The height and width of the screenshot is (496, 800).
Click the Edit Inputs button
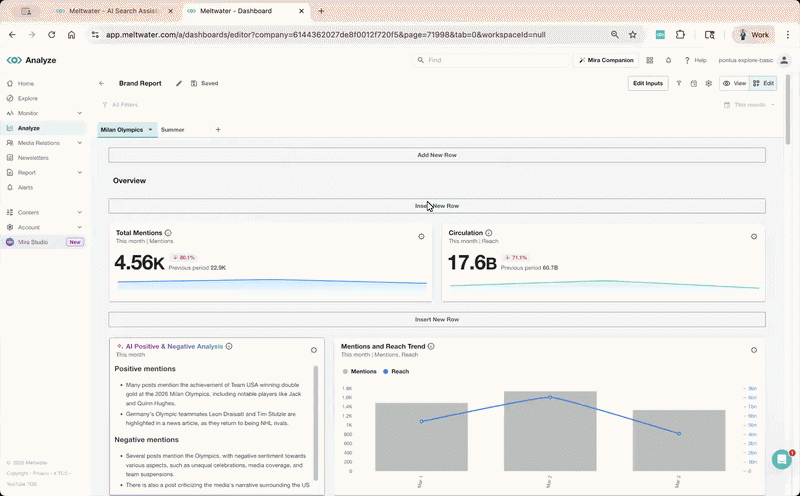(648, 83)
